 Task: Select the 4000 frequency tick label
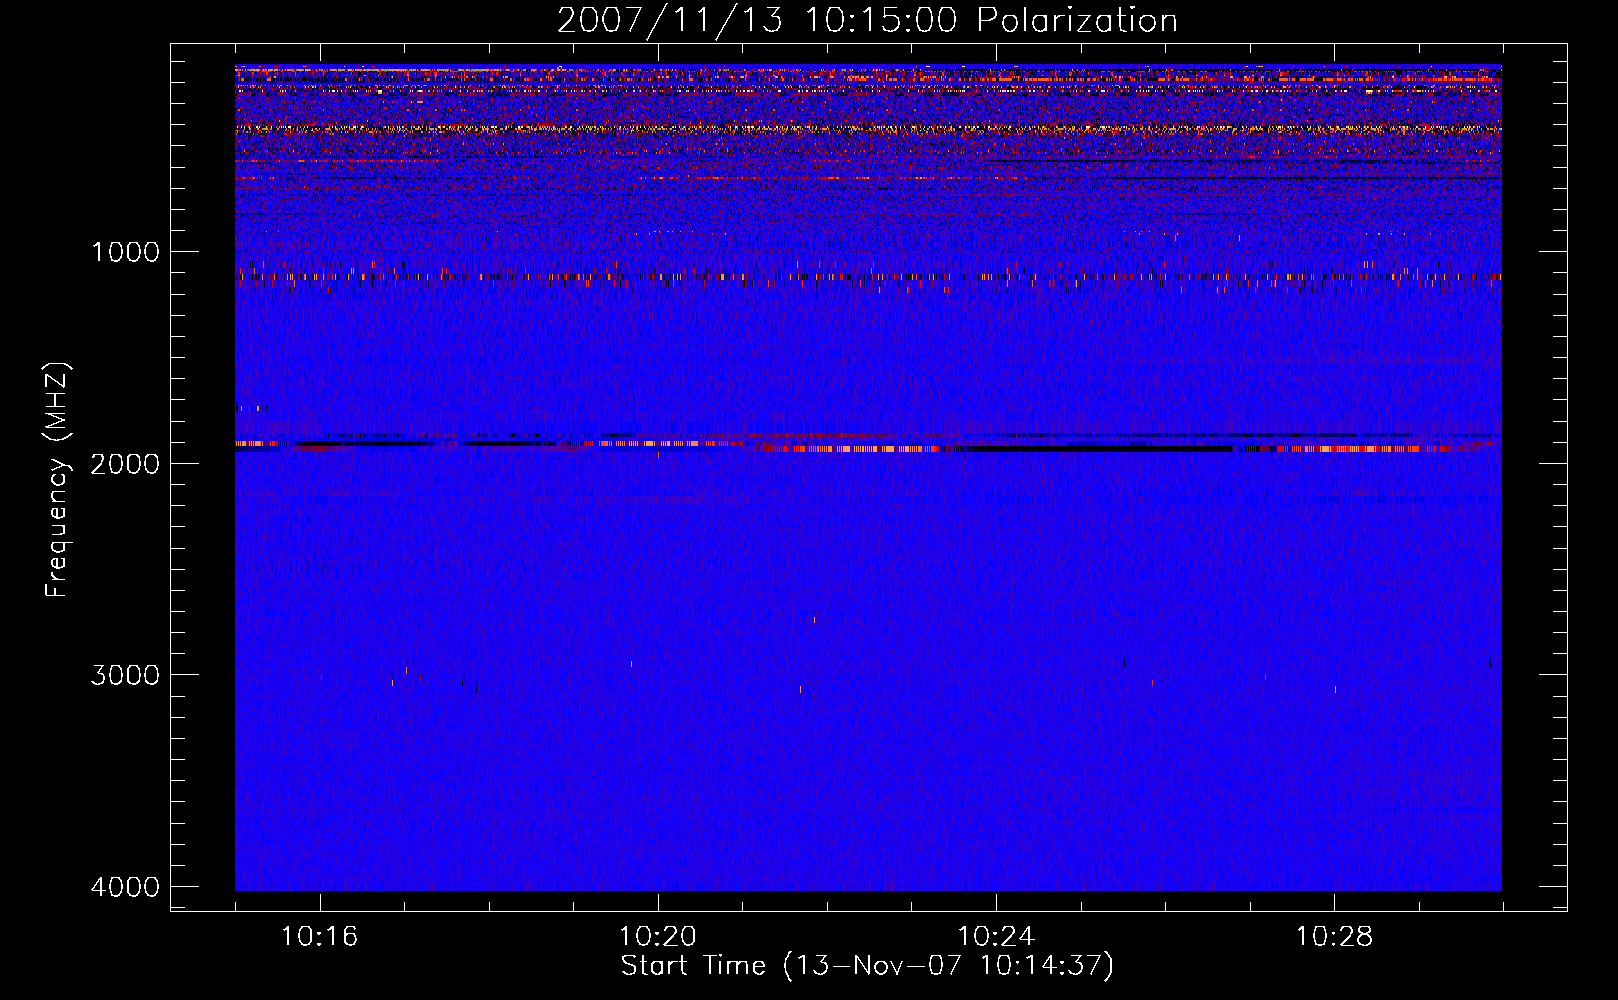(125, 887)
